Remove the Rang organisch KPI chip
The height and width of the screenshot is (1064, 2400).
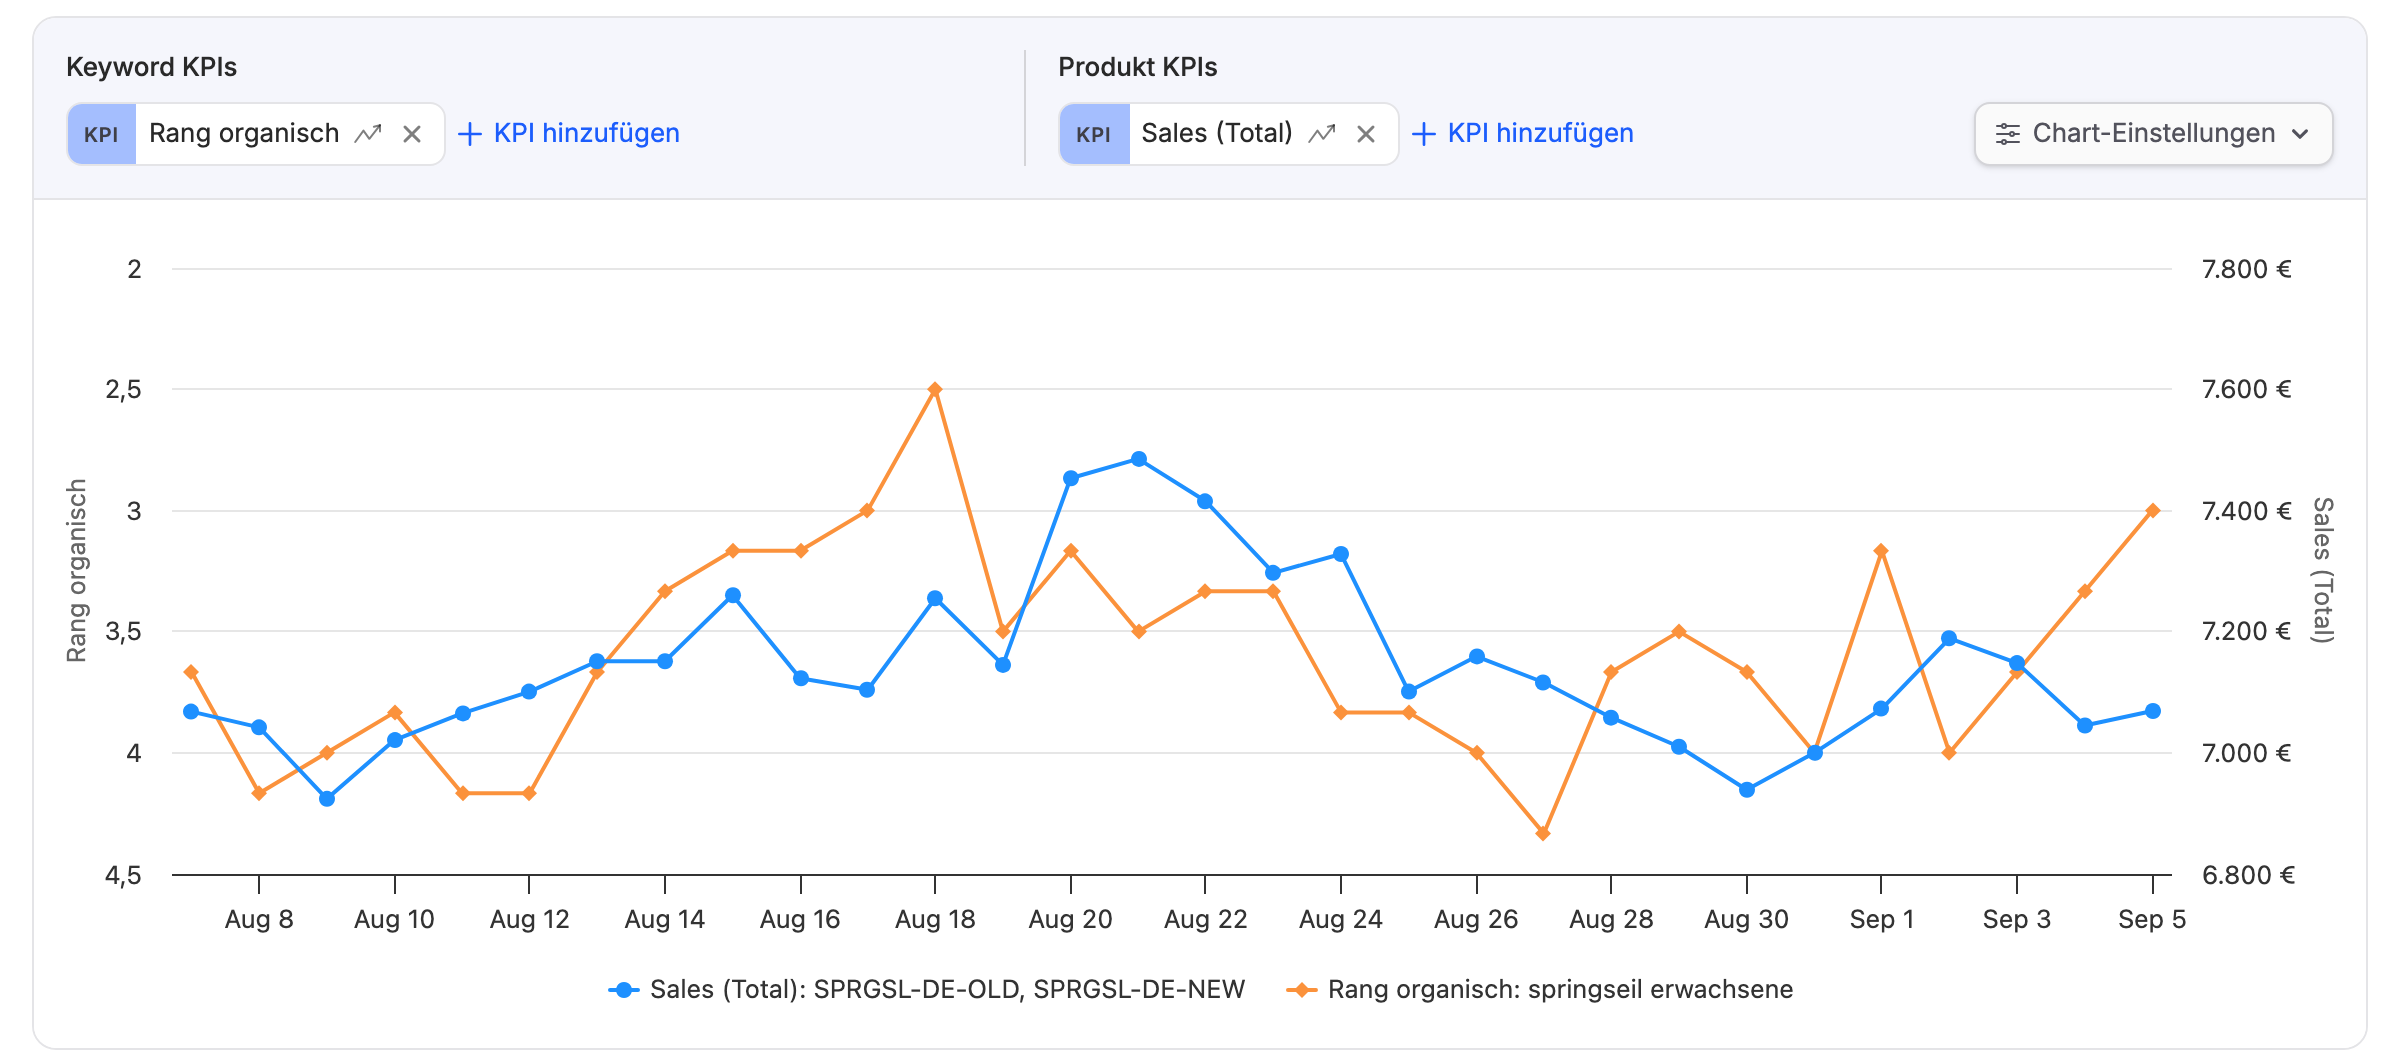[412, 134]
